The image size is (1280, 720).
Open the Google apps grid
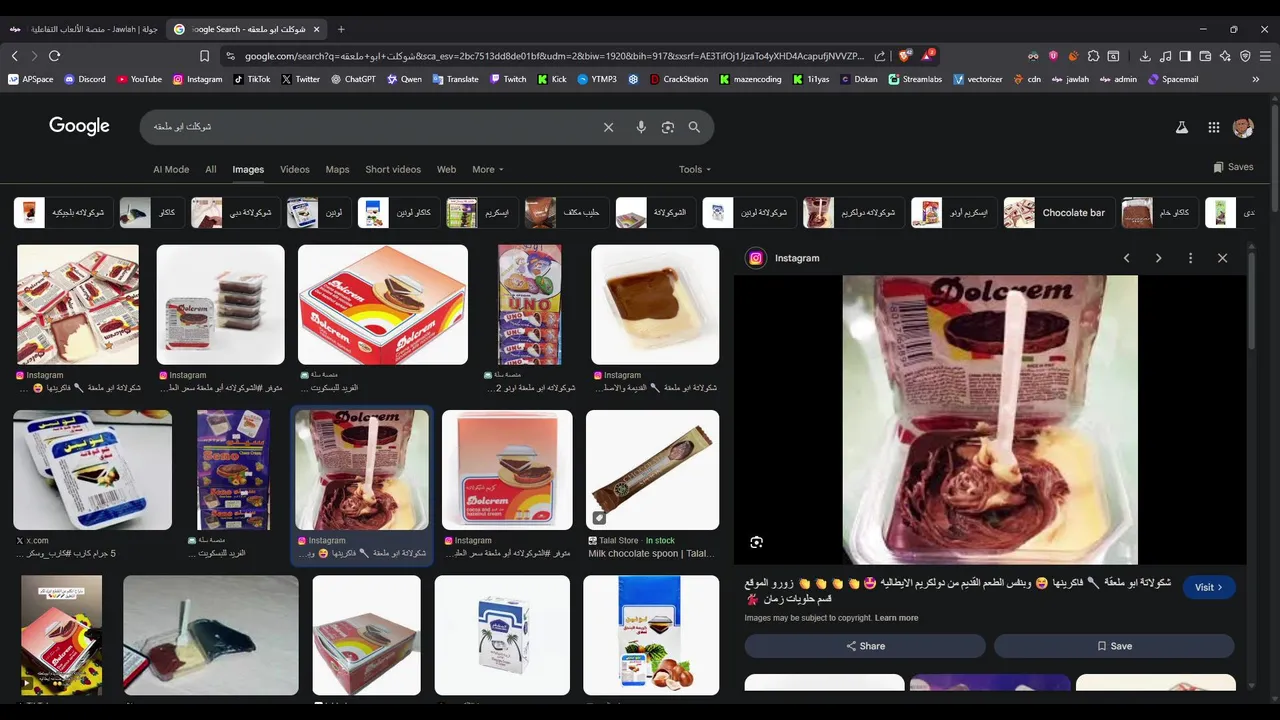pyautogui.click(x=1213, y=127)
